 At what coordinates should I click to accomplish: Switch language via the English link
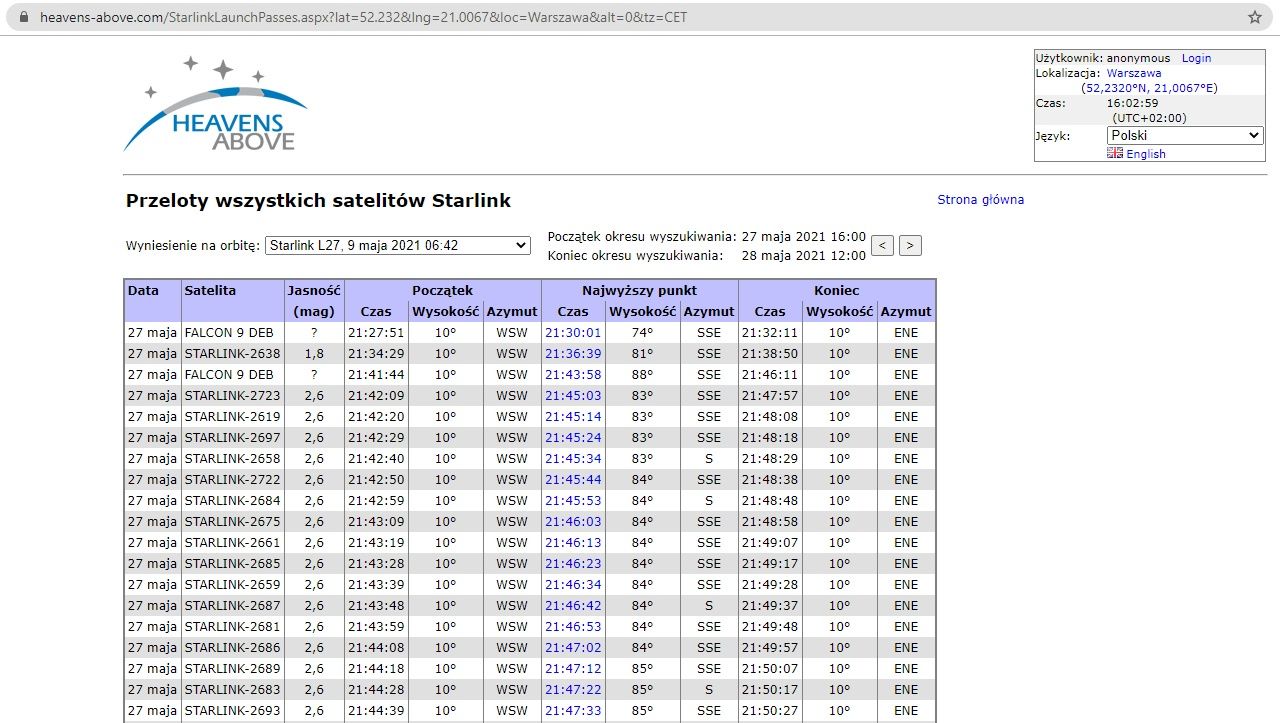point(1146,154)
